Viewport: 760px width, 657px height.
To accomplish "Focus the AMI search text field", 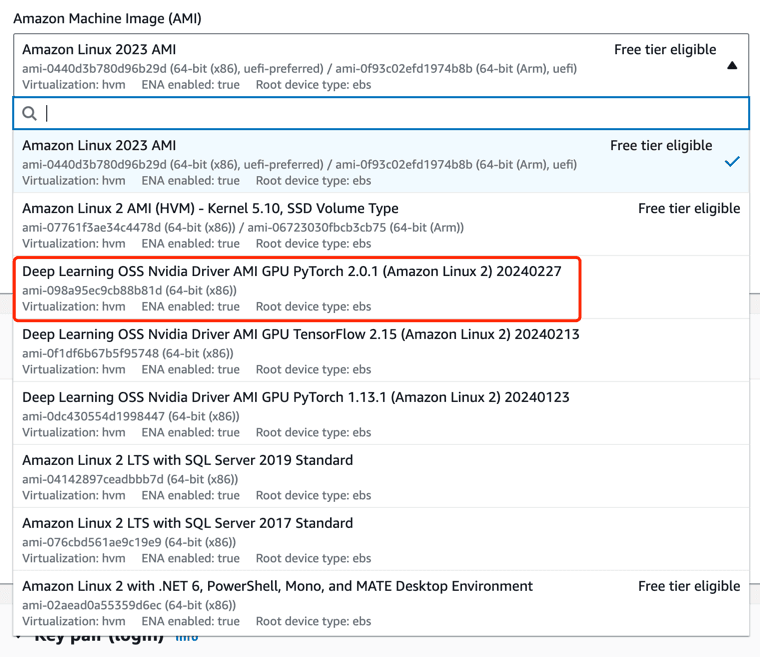I will click(x=390, y=113).
